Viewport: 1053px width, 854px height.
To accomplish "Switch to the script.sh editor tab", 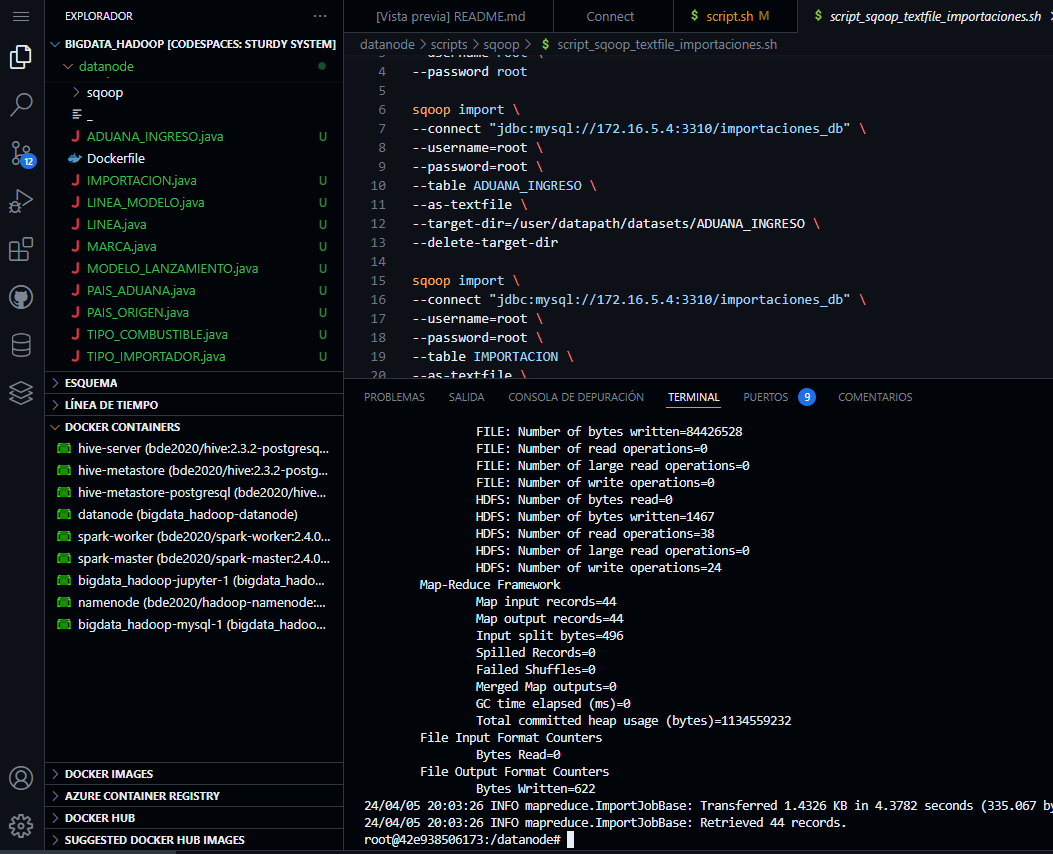I will 729,17.
